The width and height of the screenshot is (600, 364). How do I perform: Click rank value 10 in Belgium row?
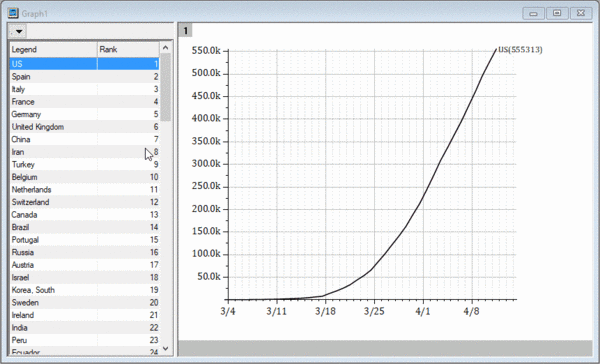click(x=154, y=177)
